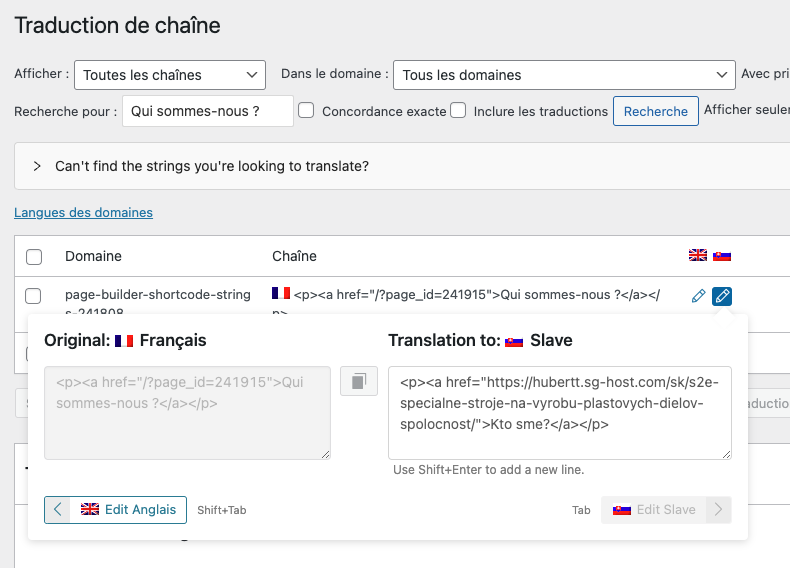790x568 pixels.
Task: Enable the Concordance exacte checkbox
Action: 306,110
